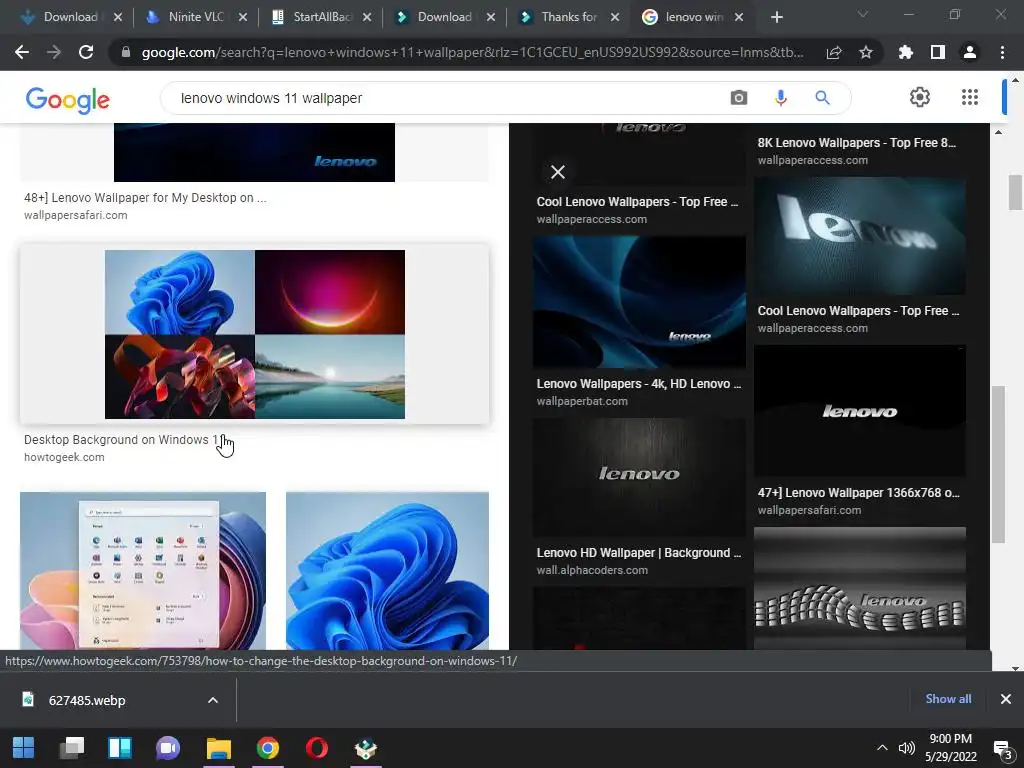1024x768 pixels.
Task: Open the Windows 11 Start menu screenshot thumbnail
Action: pyautogui.click(x=143, y=570)
